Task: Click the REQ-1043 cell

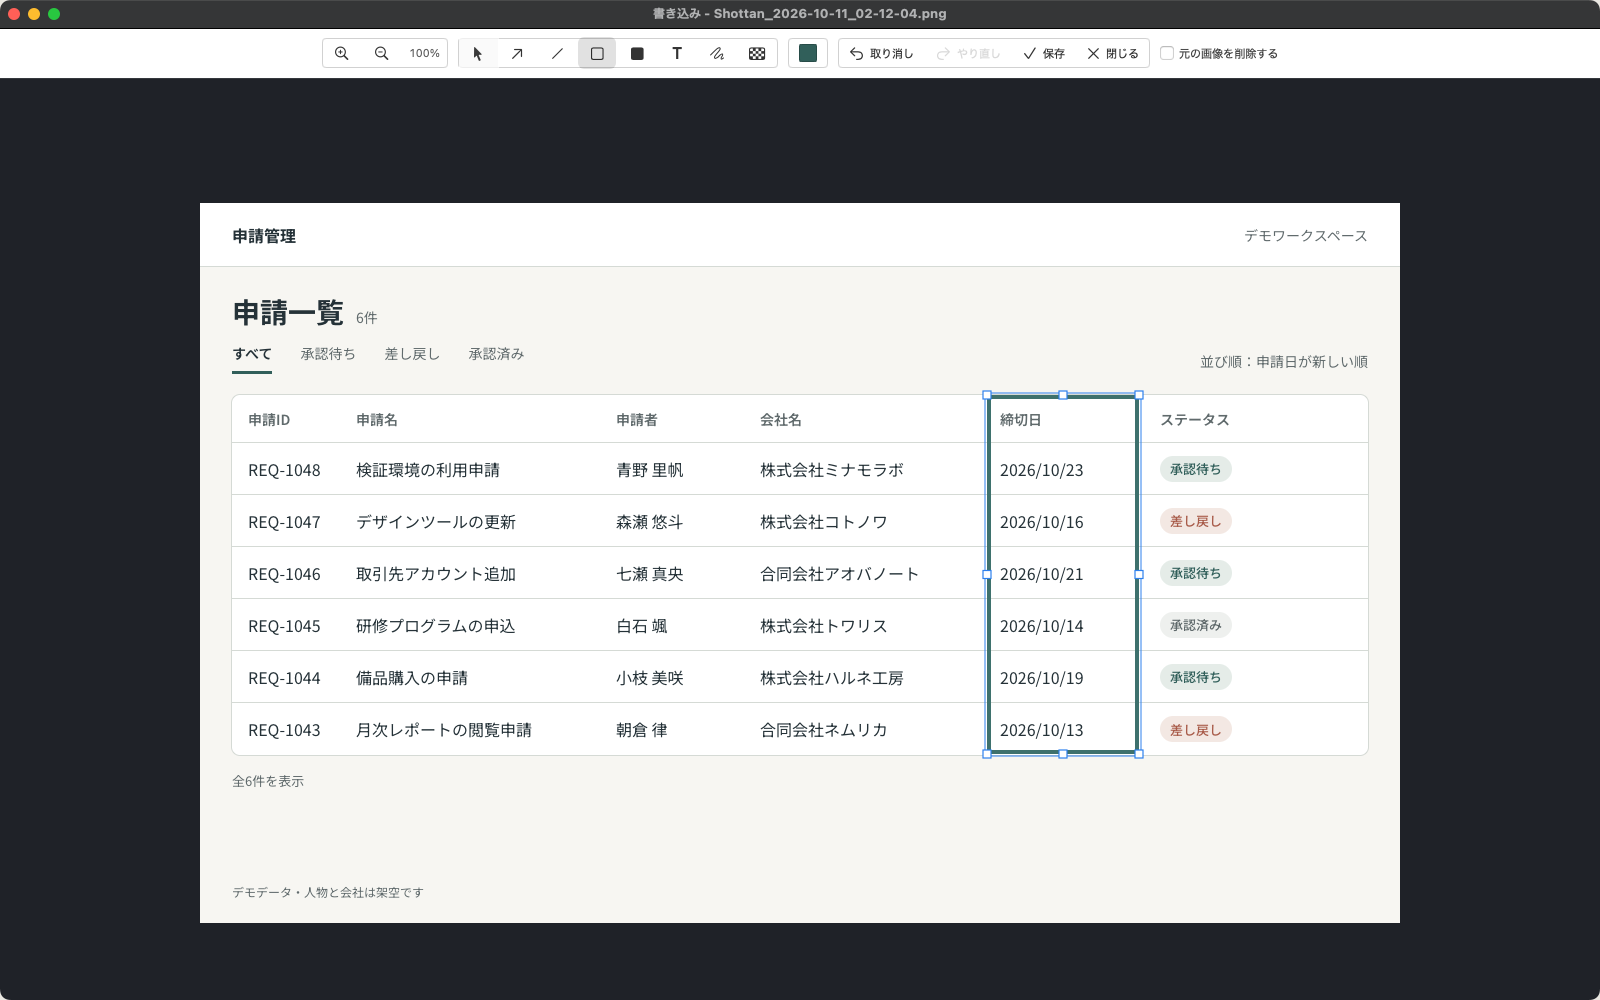Action: tap(284, 730)
